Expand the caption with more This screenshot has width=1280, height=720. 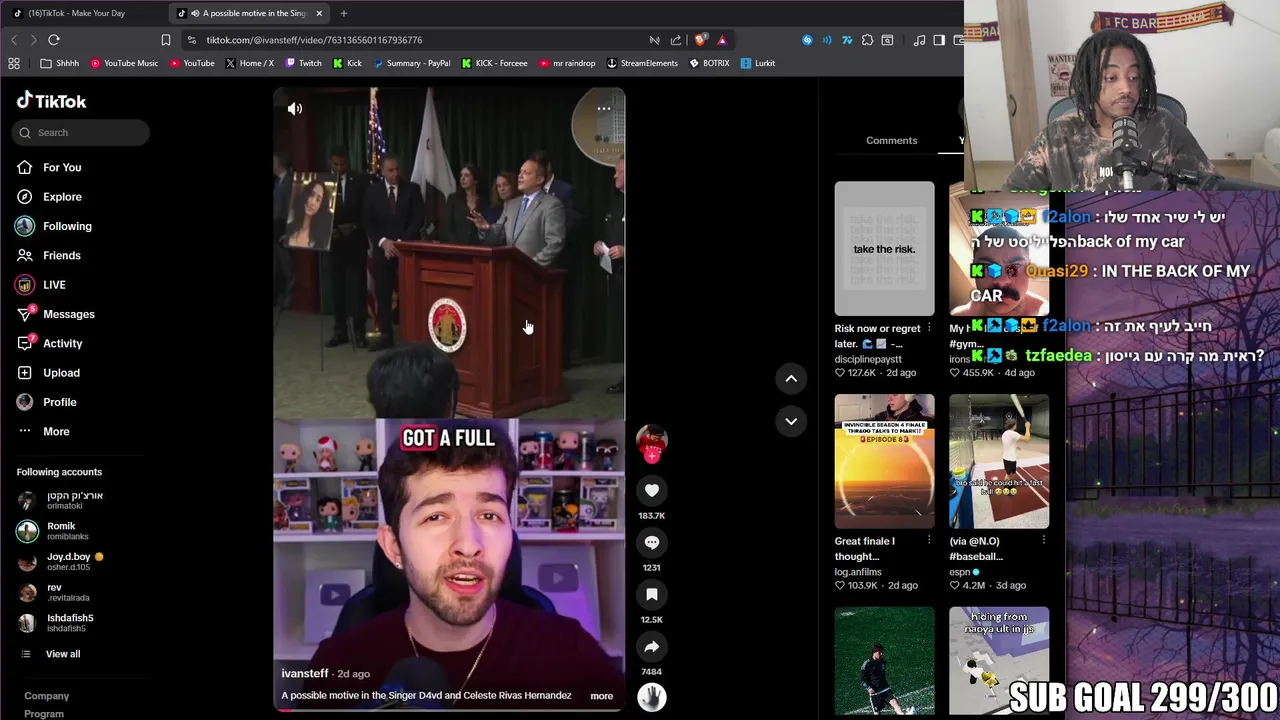[601, 696]
